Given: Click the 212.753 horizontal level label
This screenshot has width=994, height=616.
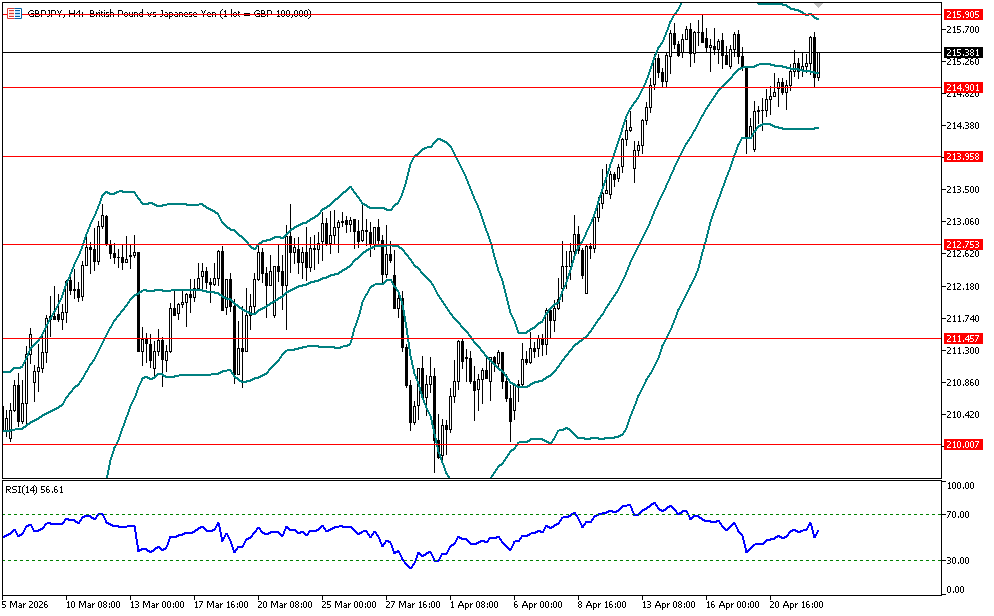Looking at the screenshot, I should [961, 245].
